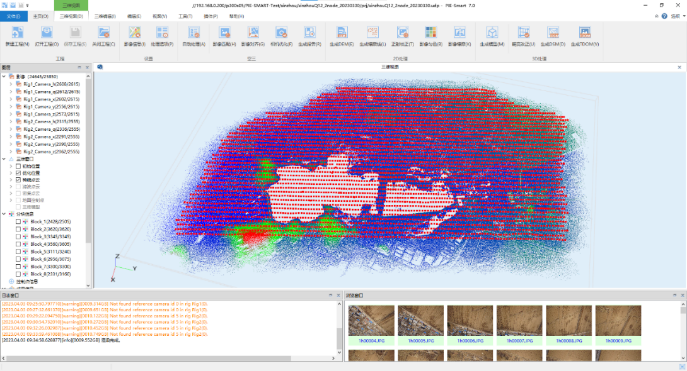Toggle the Block_8 checkbox
This screenshot has height=371, width=687.
point(18,274)
